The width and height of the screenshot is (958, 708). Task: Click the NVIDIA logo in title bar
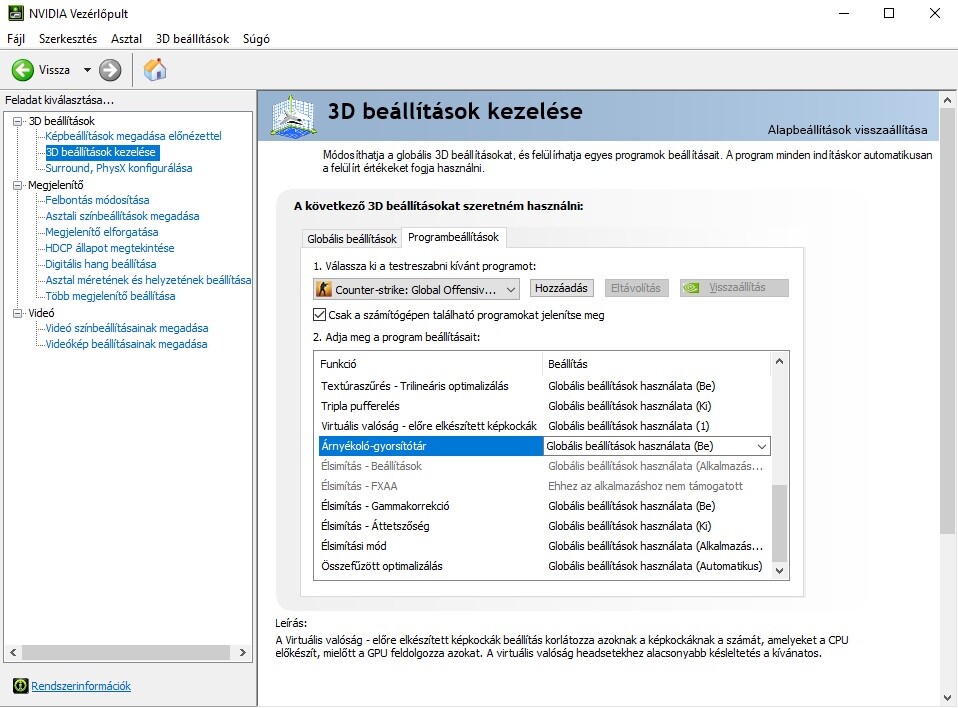pyautogui.click(x=14, y=14)
